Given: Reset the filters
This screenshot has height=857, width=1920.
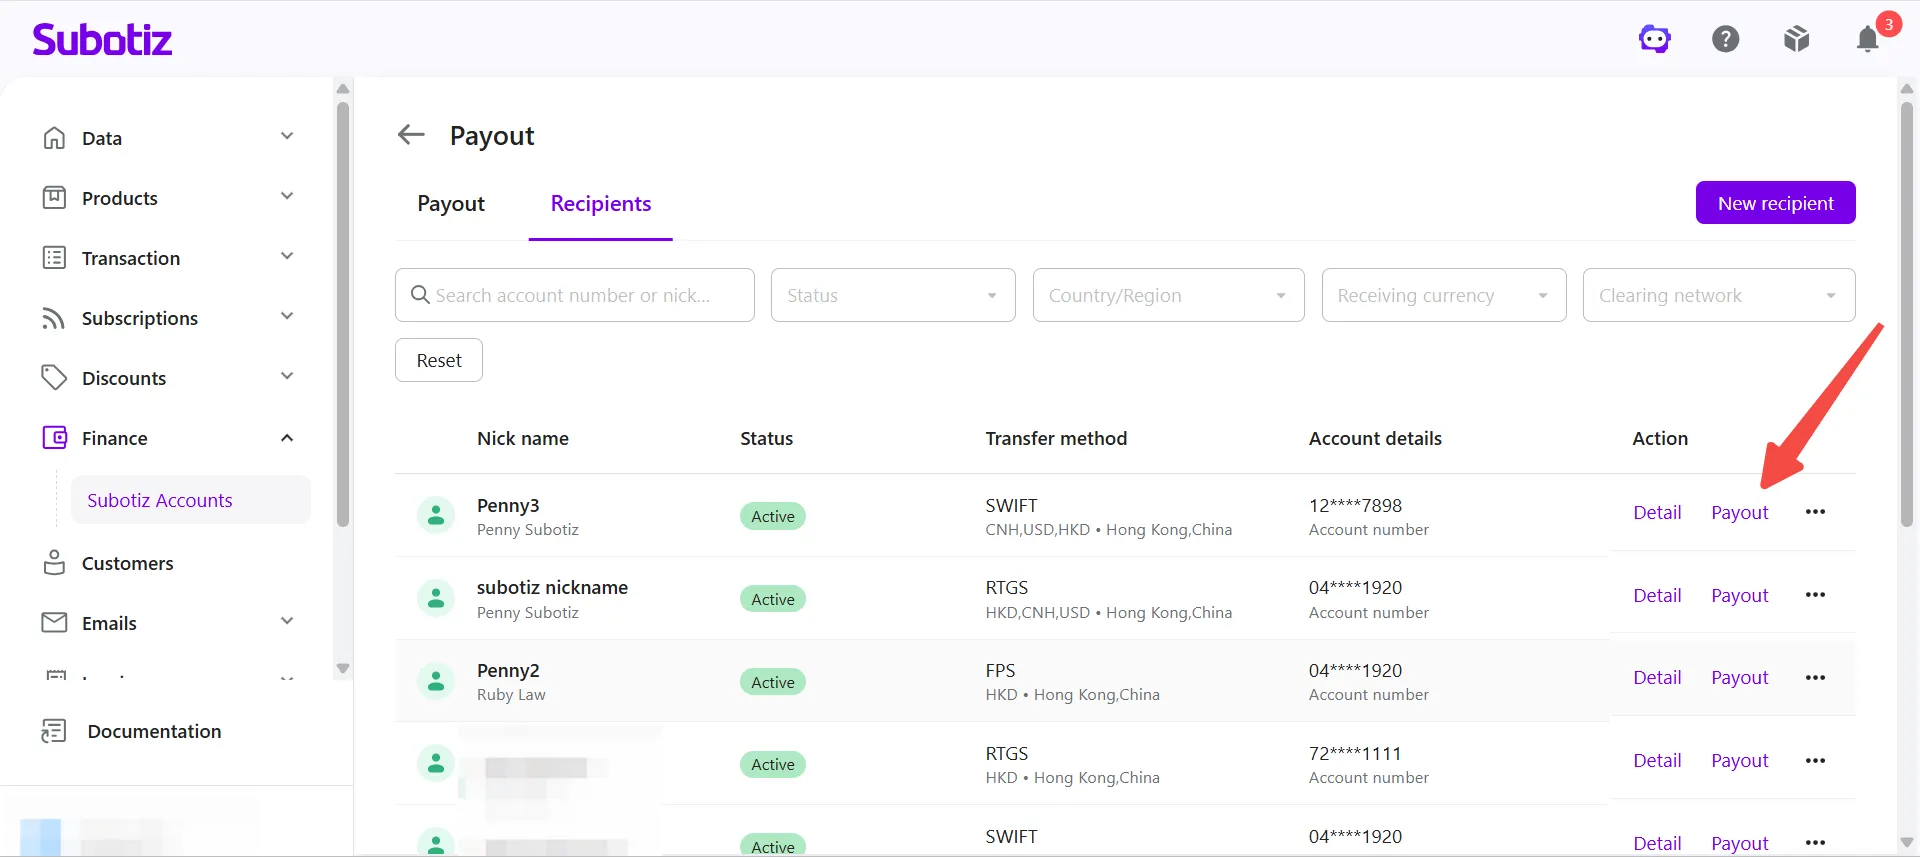Looking at the screenshot, I should tap(439, 360).
